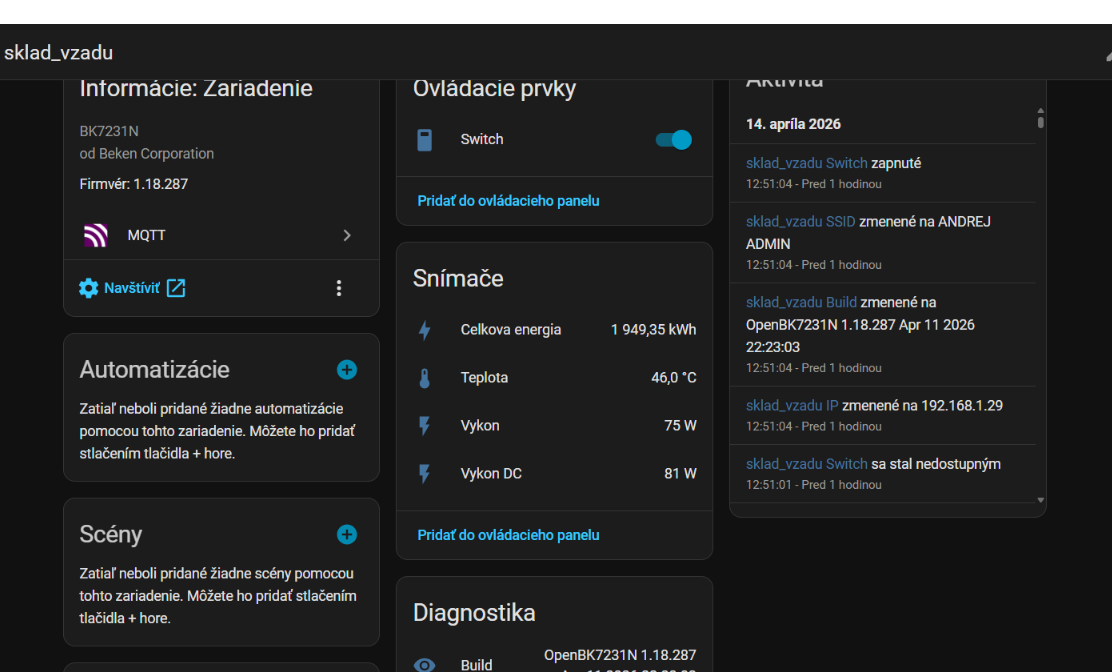
Task: Click Pridať do ovládacieho panelu under Switch
Action: (508, 201)
